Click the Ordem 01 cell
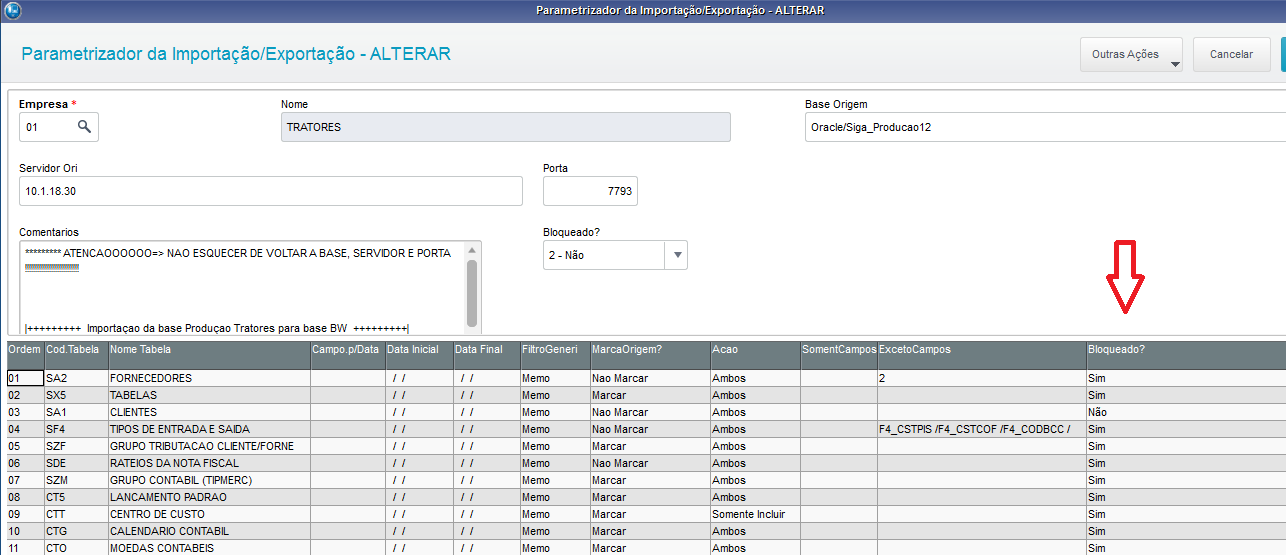The image size is (1286, 555). tap(25, 379)
